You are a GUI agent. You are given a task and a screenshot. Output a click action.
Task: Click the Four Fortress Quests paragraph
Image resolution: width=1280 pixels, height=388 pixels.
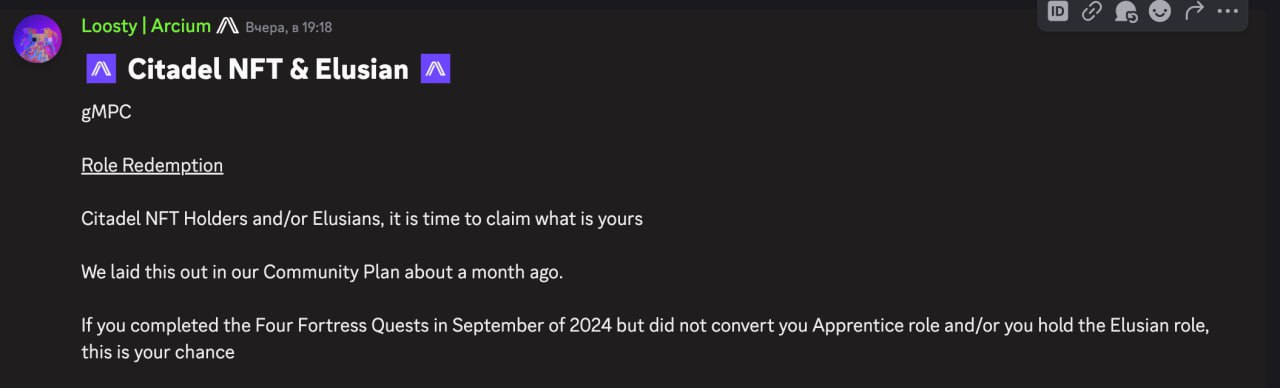(x=646, y=338)
